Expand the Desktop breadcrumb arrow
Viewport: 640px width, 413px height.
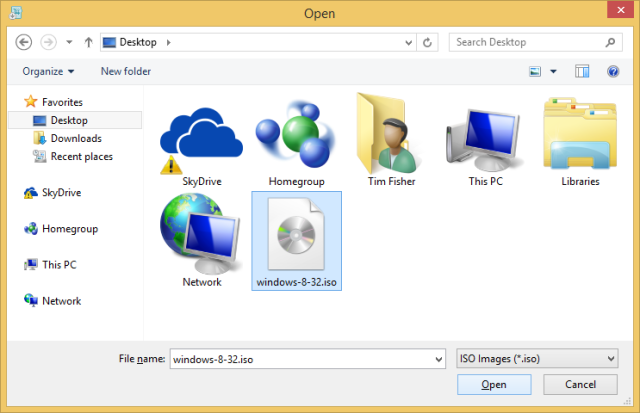click(x=169, y=42)
